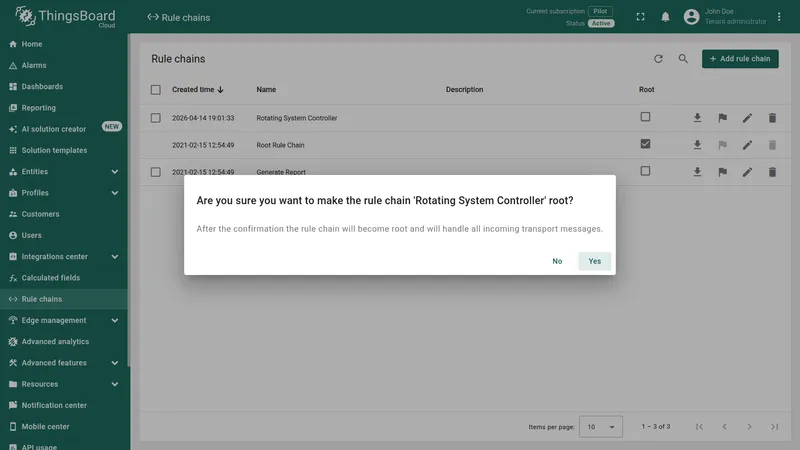This screenshot has height=450, width=800.
Task: Open Alarms in sidebar
Action: (64, 65)
